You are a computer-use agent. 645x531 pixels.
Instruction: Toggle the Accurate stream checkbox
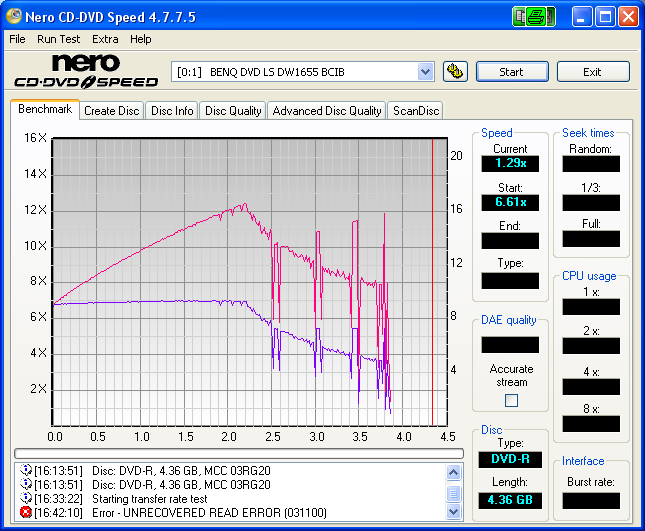[x=511, y=400]
